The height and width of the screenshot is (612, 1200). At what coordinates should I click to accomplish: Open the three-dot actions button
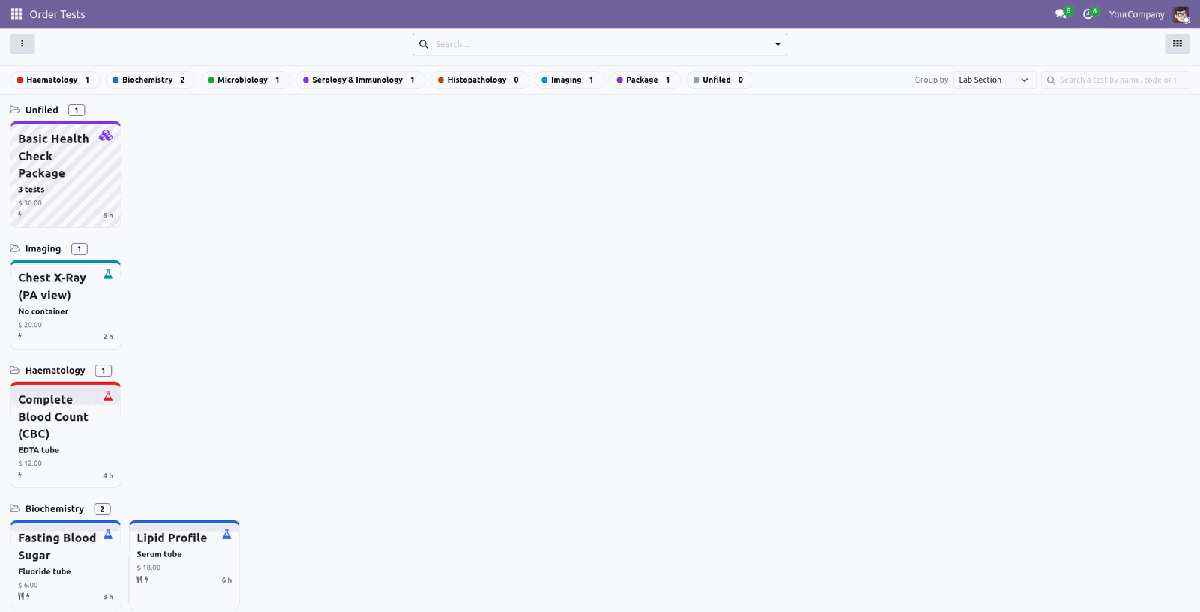[x=22, y=44]
